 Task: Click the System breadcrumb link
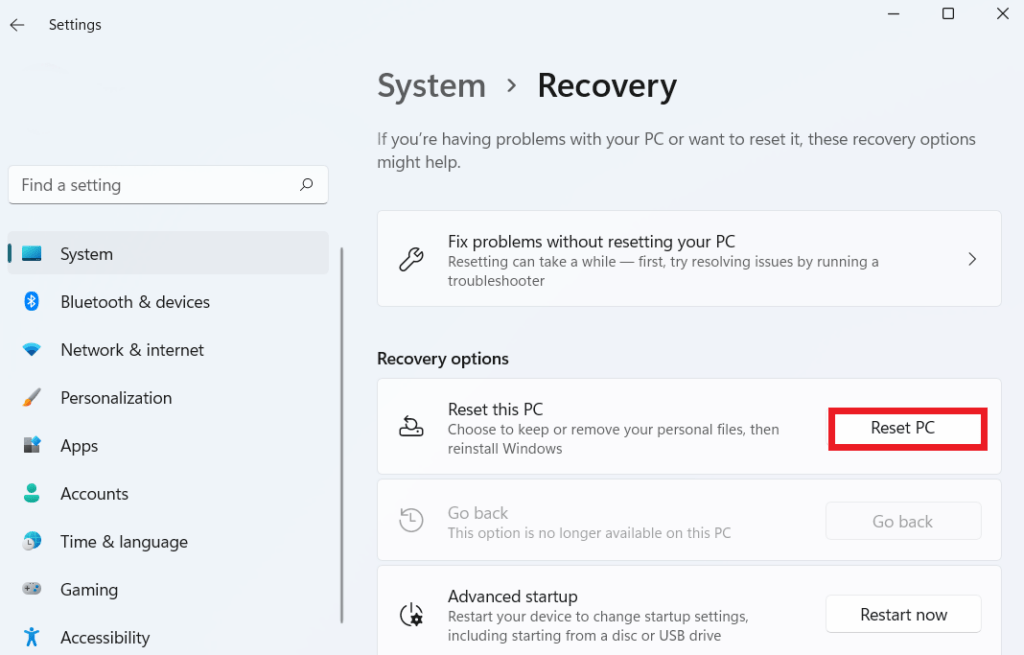point(431,86)
